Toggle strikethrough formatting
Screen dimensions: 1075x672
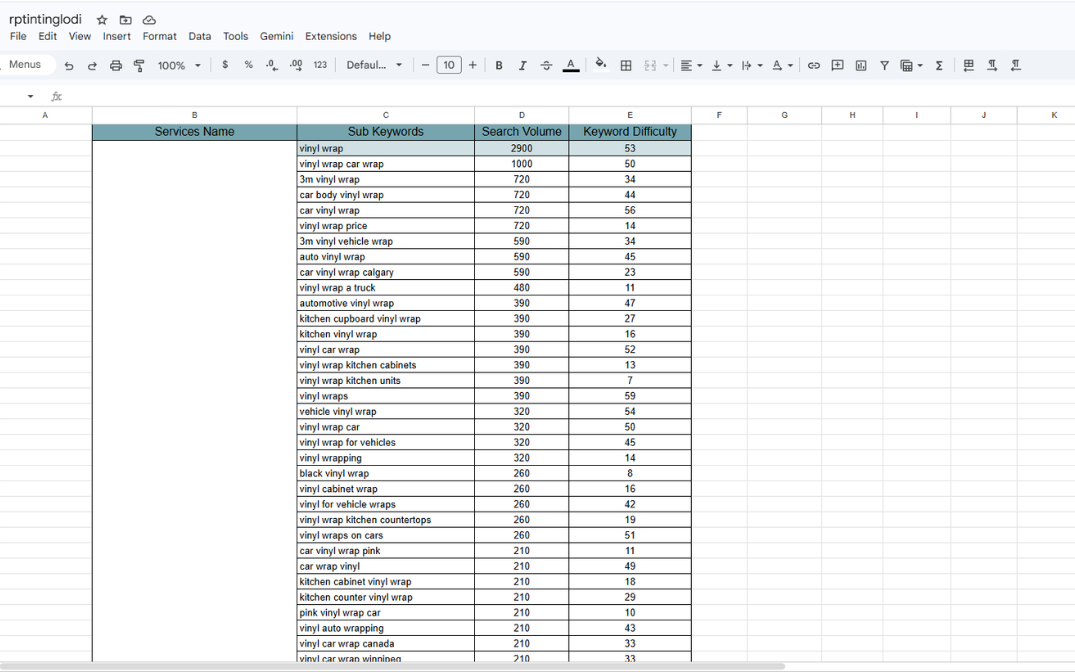pyautogui.click(x=546, y=66)
